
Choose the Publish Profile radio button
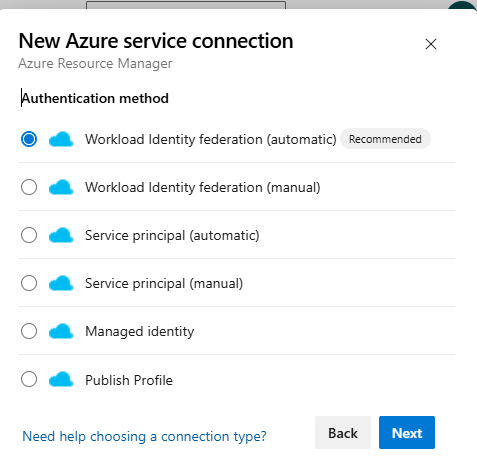29,379
